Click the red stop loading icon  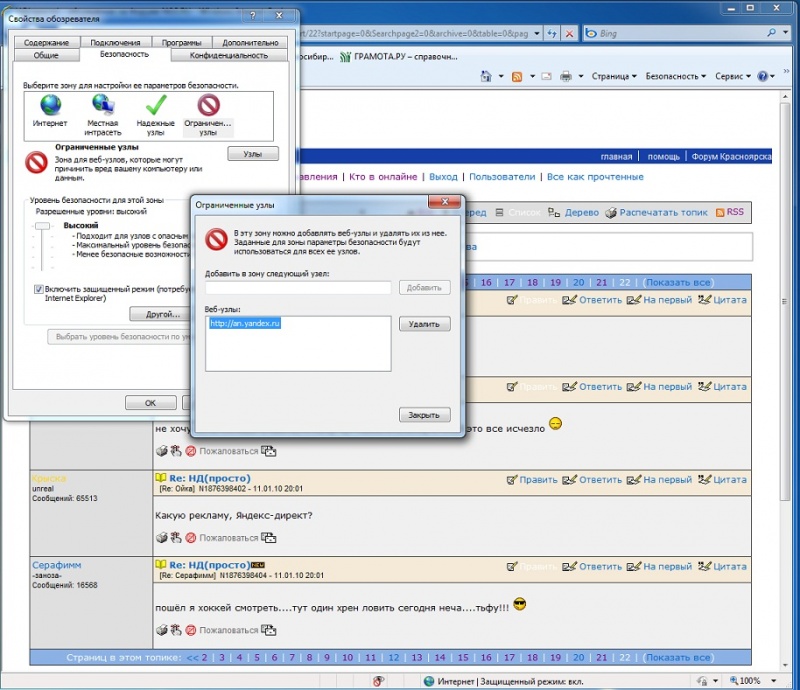pos(570,33)
